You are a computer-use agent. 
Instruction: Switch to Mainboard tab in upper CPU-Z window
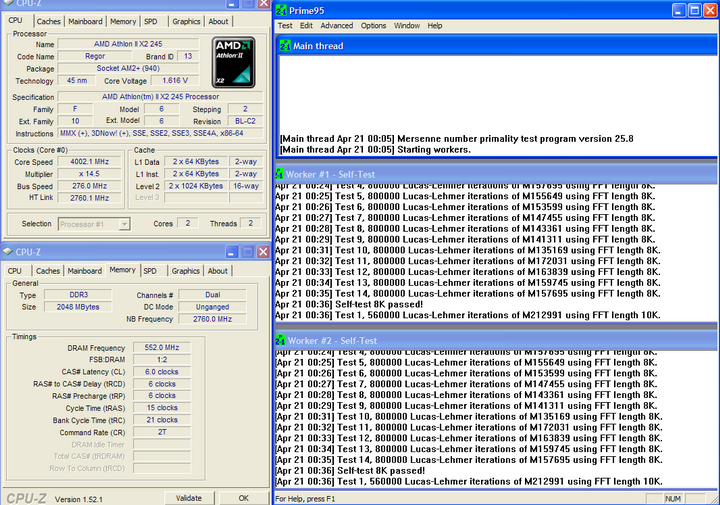[x=85, y=22]
